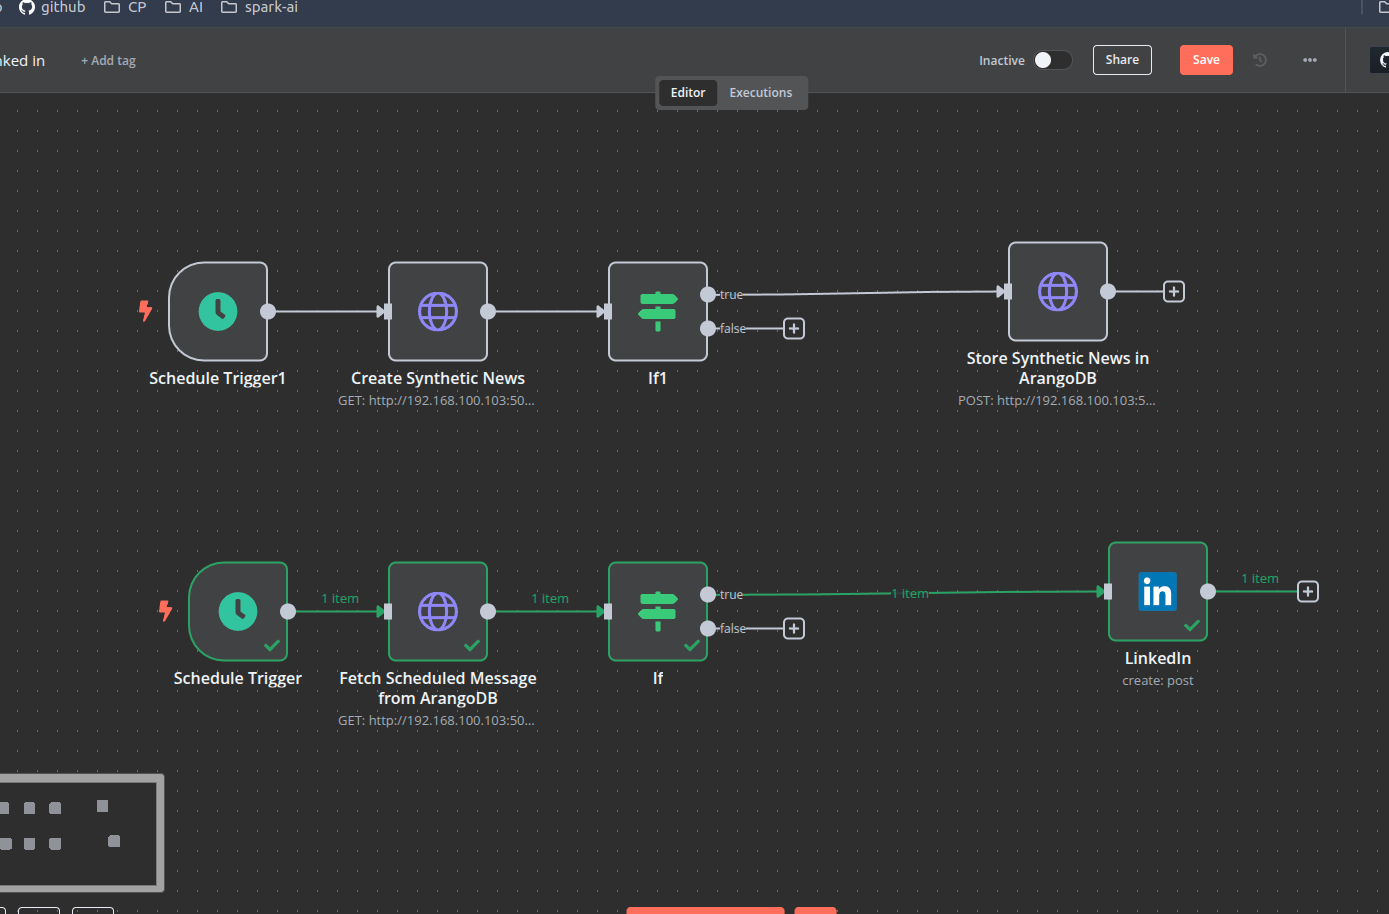The height and width of the screenshot is (914, 1389).
Task: Add a node after the LinkedIn output
Action: pyautogui.click(x=1308, y=591)
